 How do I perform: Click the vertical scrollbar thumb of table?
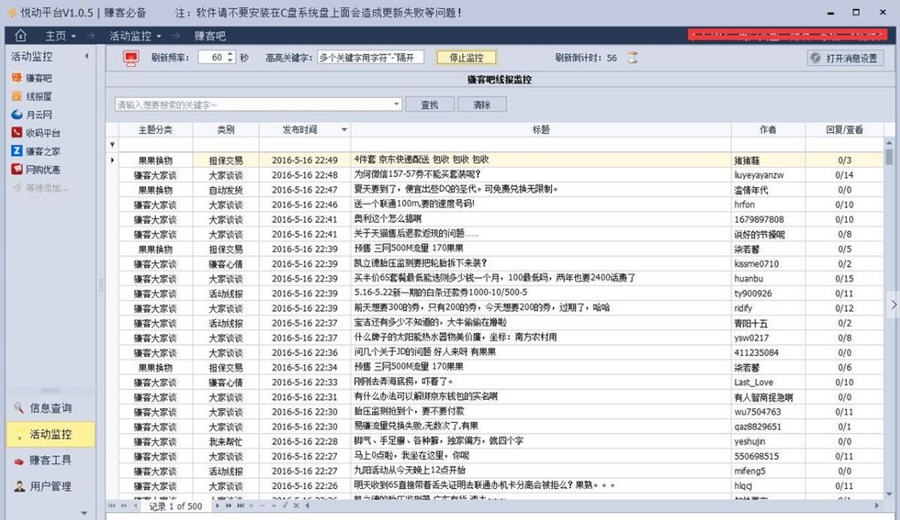(889, 157)
